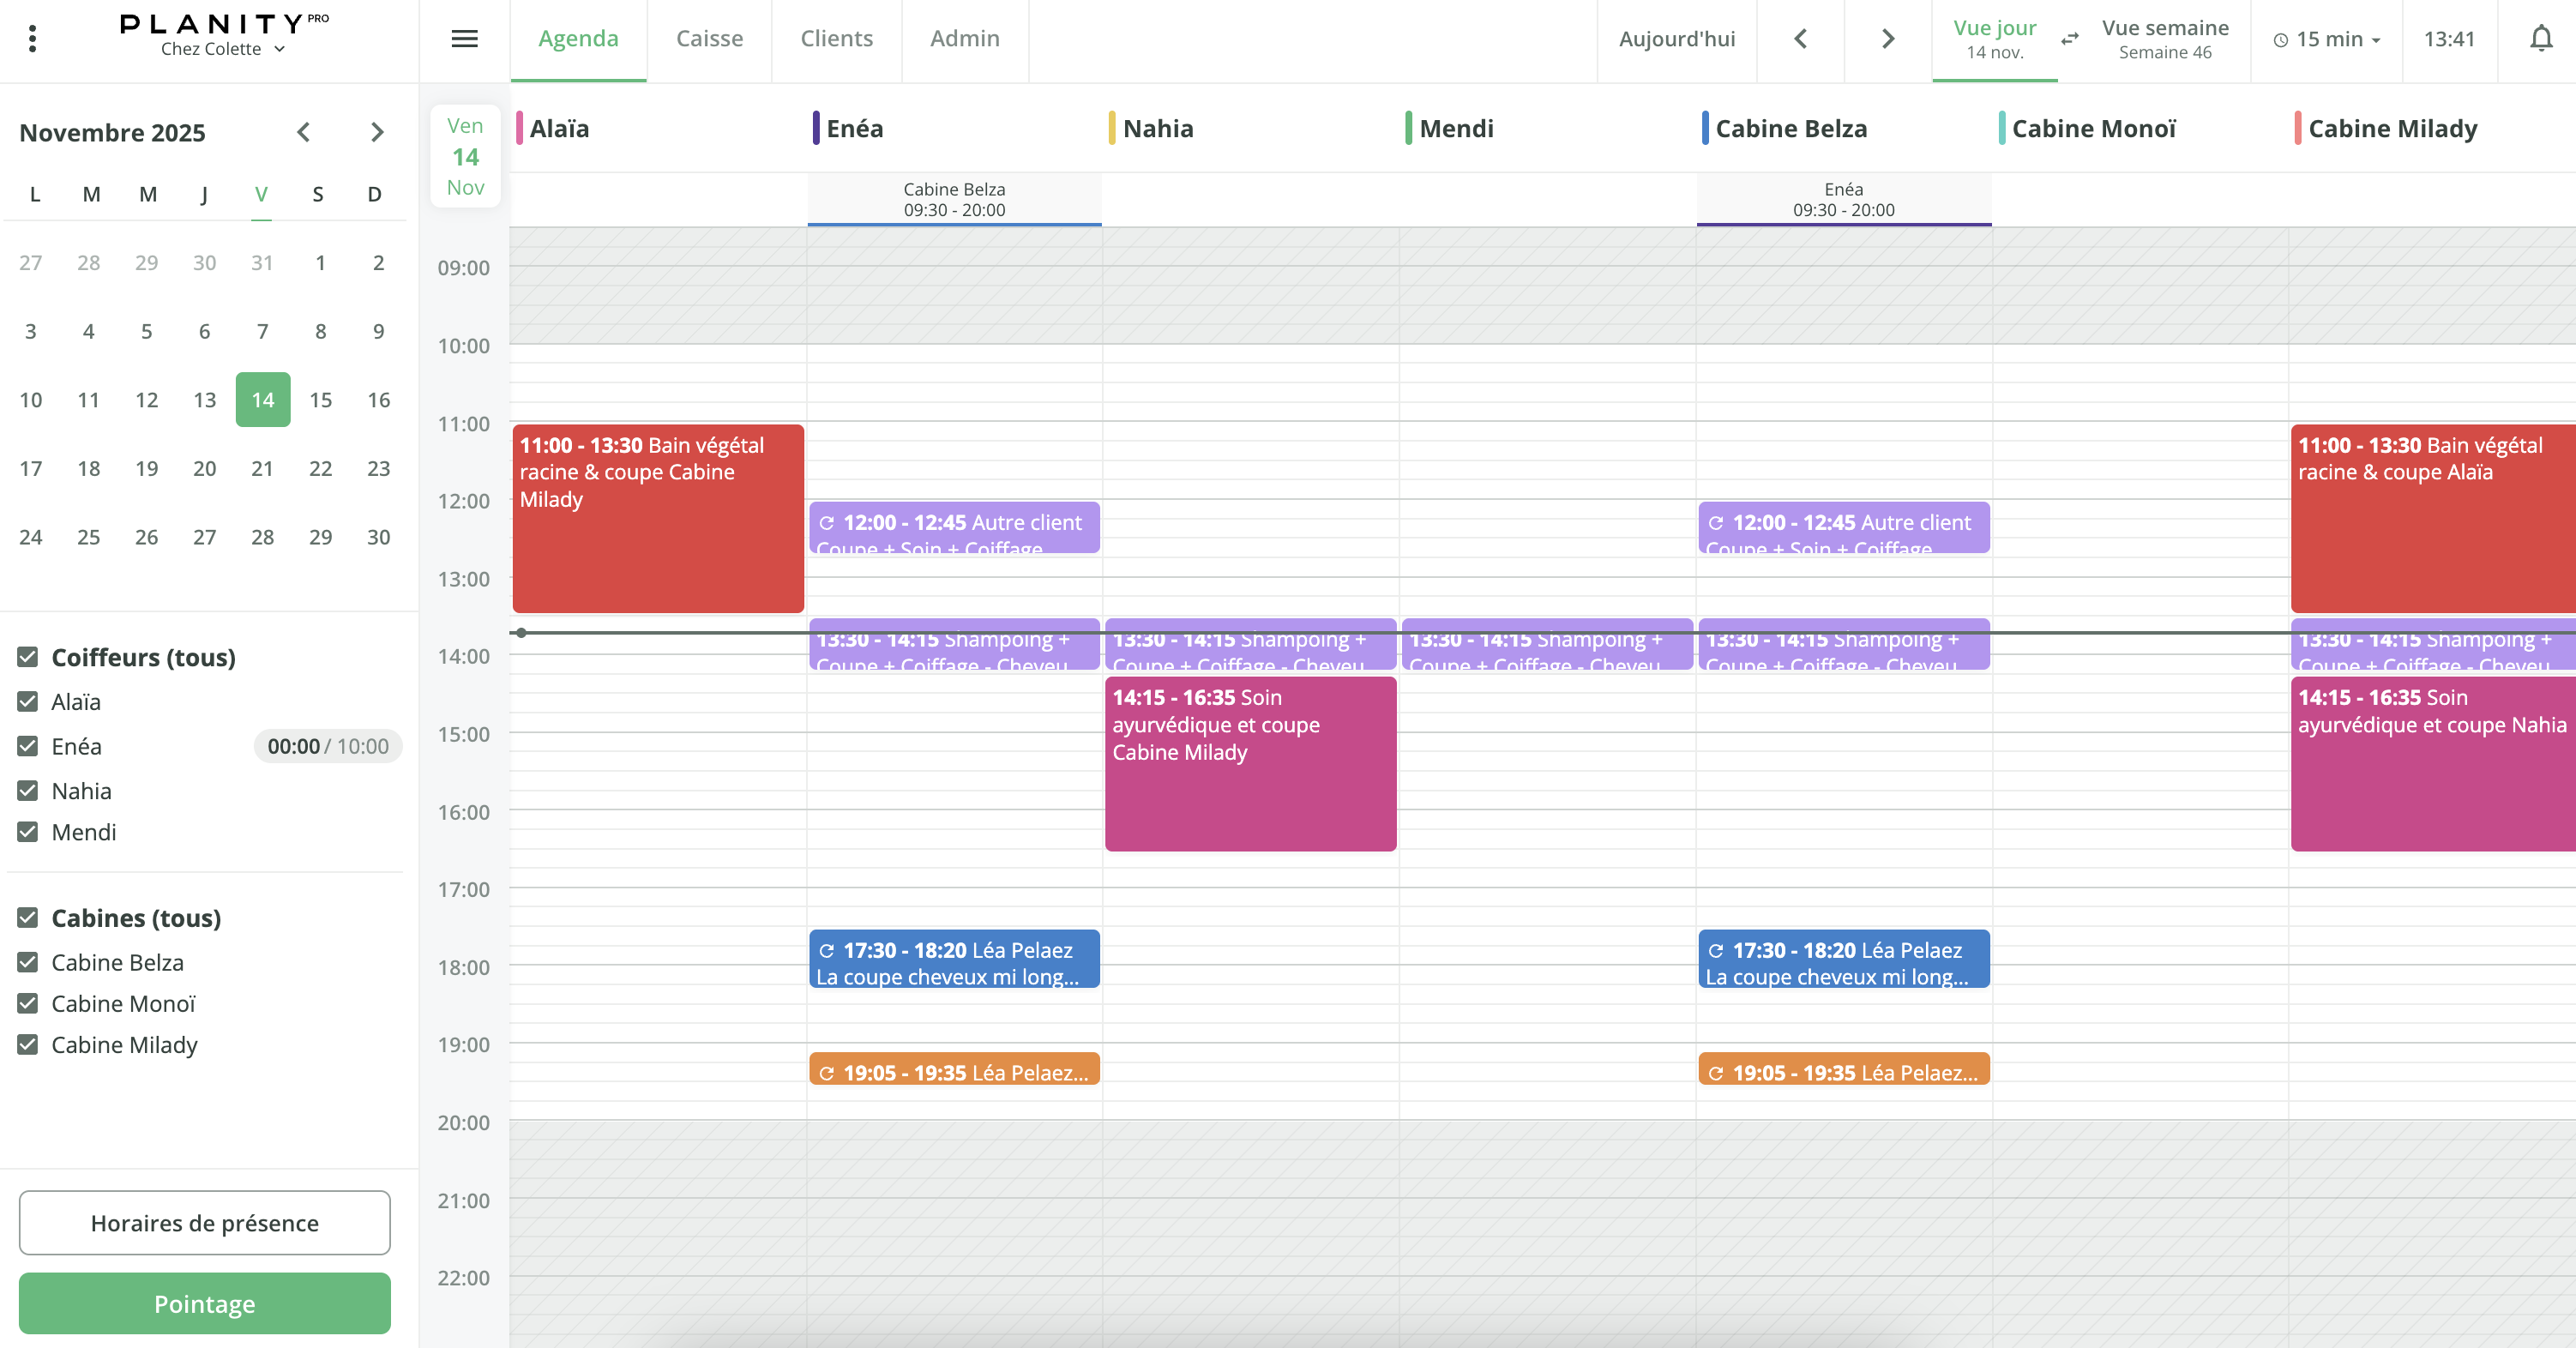This screenshot has height=1348, width=2576.
Task: Show next month in mini calendar
Action: (377, 132)
